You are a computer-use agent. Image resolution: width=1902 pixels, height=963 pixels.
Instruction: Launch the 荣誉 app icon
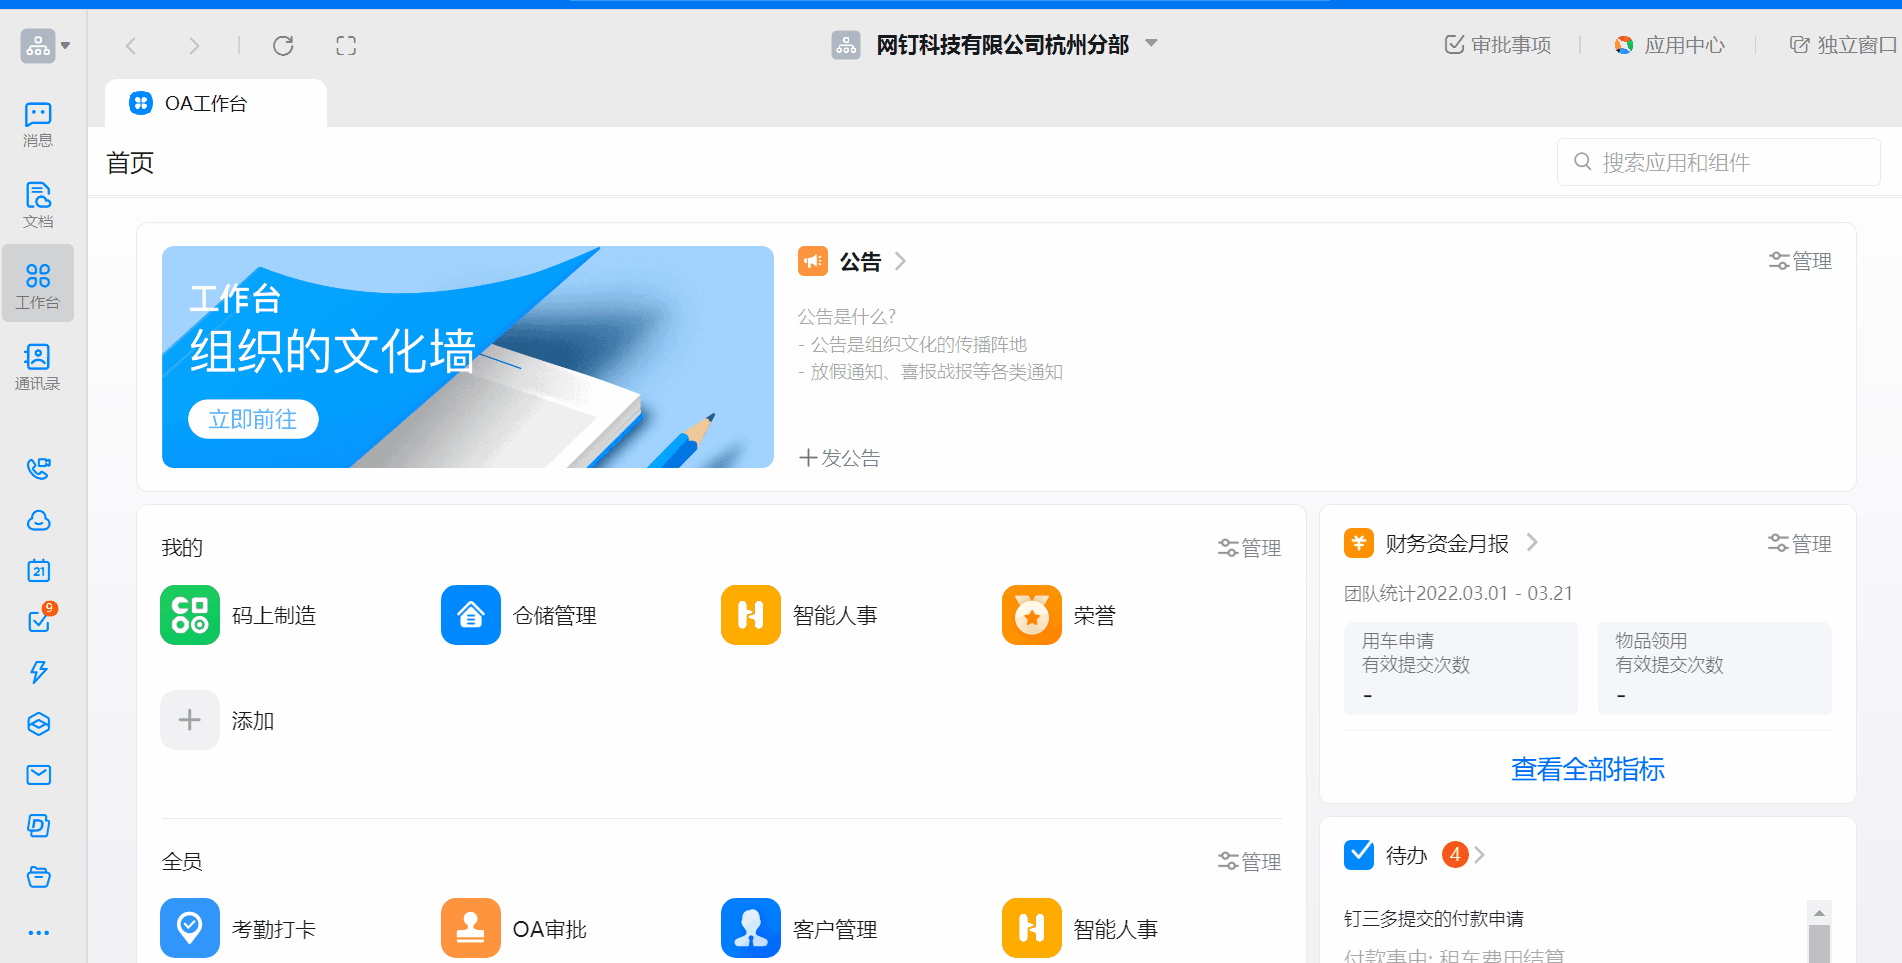pyautogui.click(x=1031, y=615)
